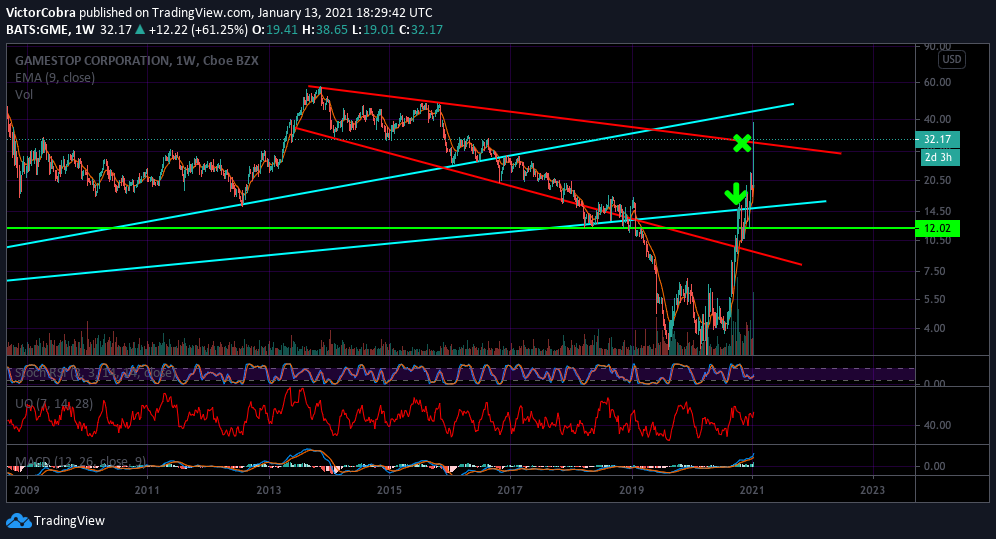Open the USD currency selector
The height and width of the screenshot is (539, 996).
pyautogui.click(x=952, y=59)
